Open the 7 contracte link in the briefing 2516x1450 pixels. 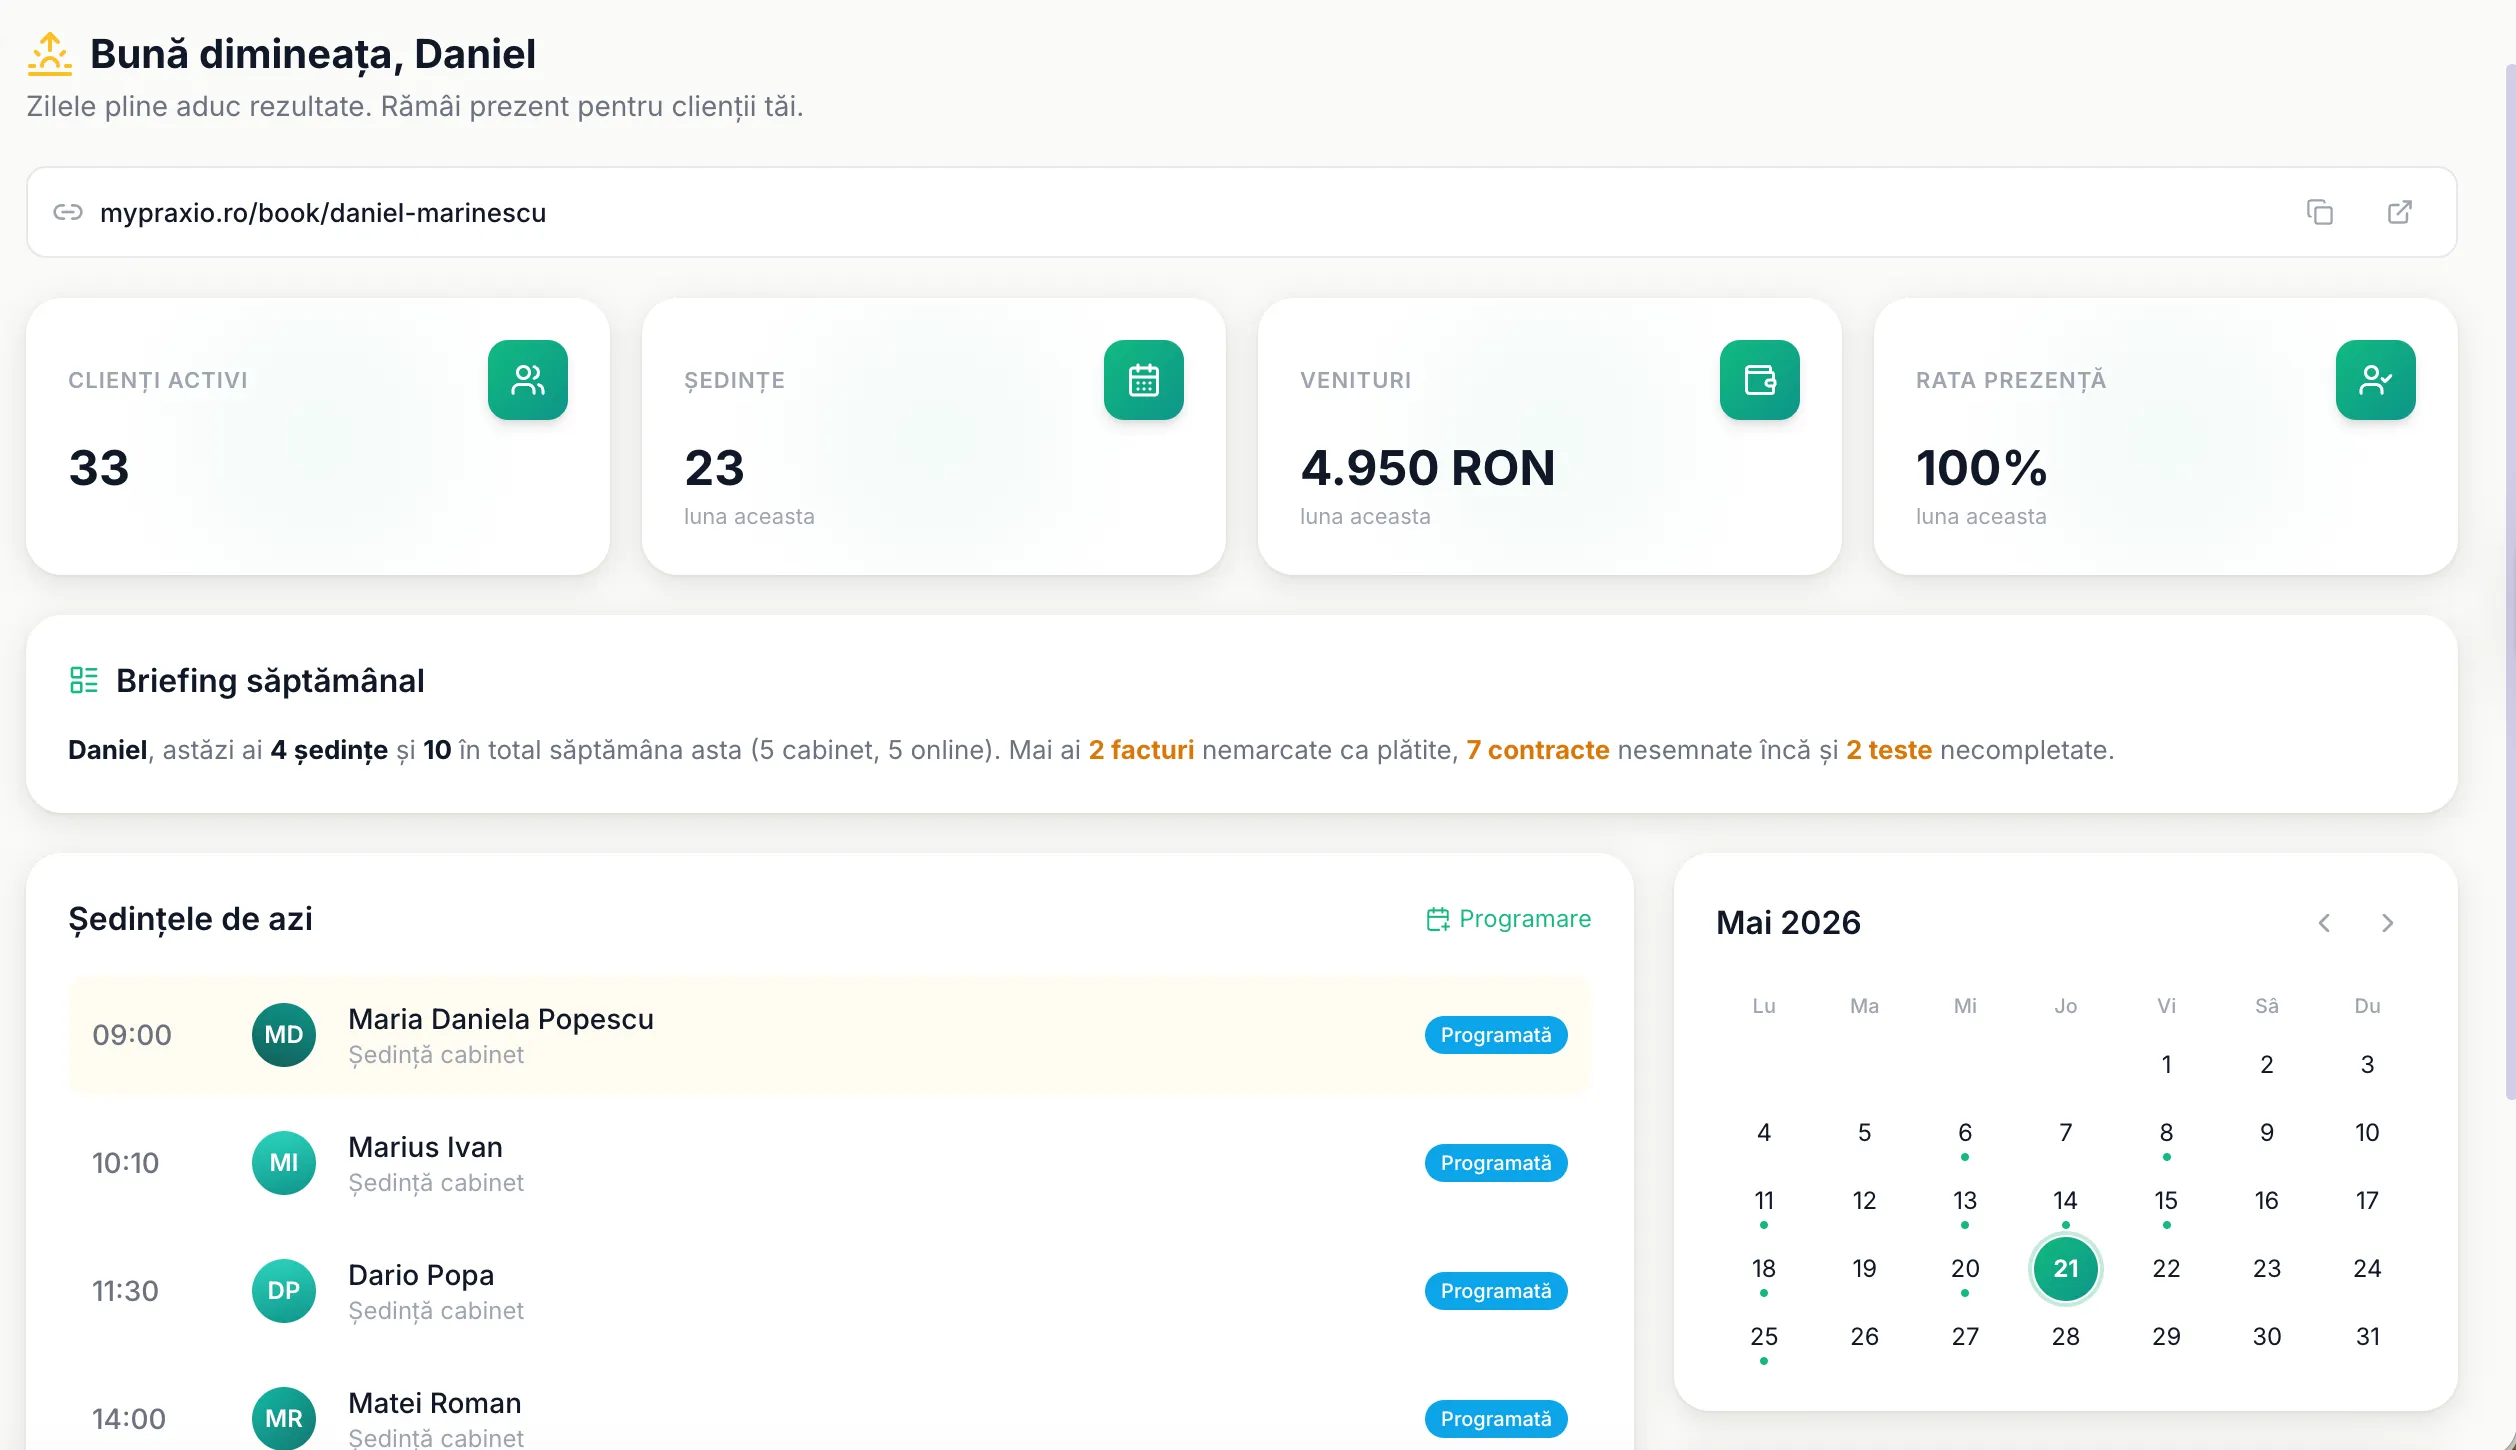1538,750
